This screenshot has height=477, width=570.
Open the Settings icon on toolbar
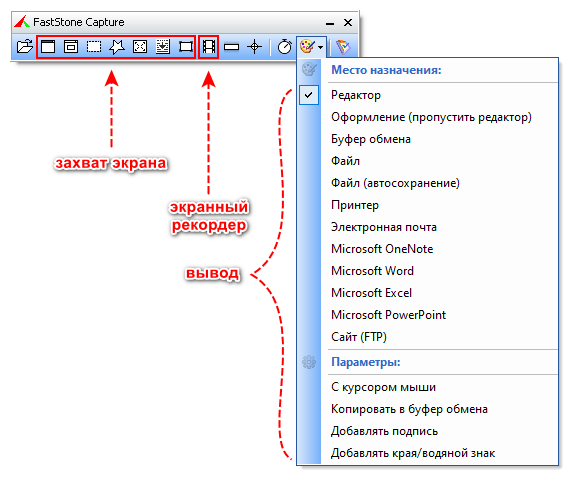tap(343, 47)
